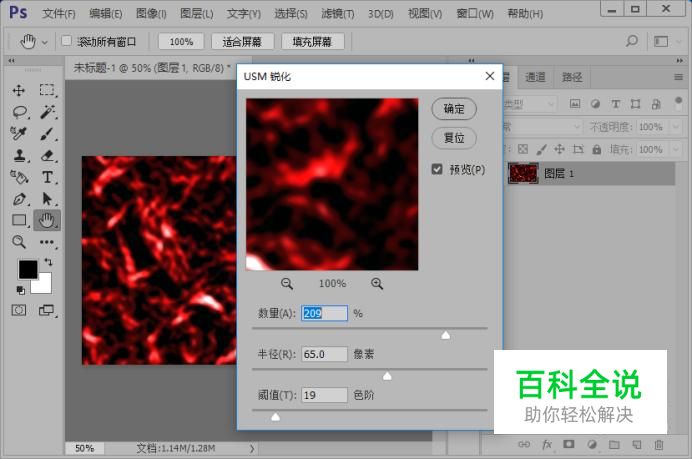This screenshot has height=459, width=692.
Task: Select the Magic Wand tool
Action: (47, 112)
